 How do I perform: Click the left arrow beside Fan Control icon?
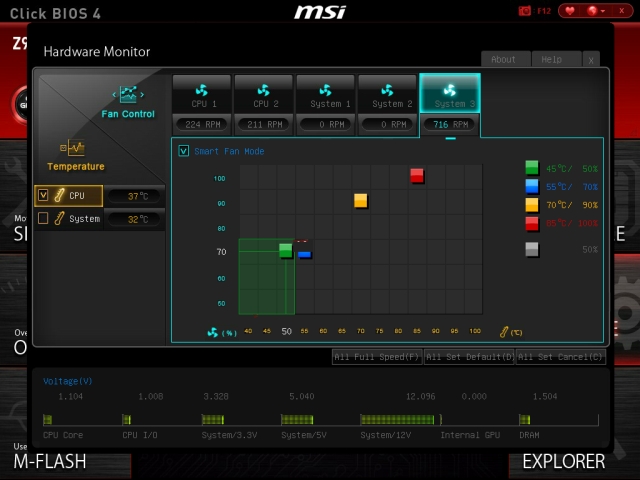click(x=114, y=95)
